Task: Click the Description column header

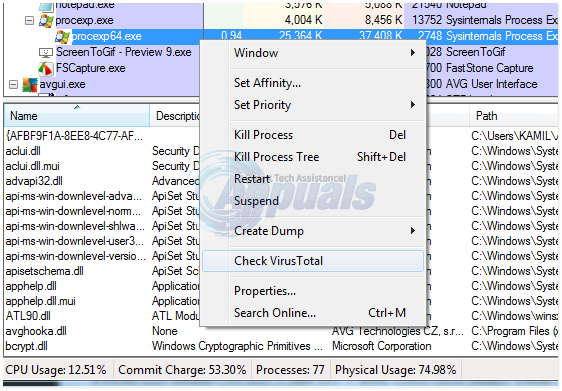Action: tap(175, 116)
